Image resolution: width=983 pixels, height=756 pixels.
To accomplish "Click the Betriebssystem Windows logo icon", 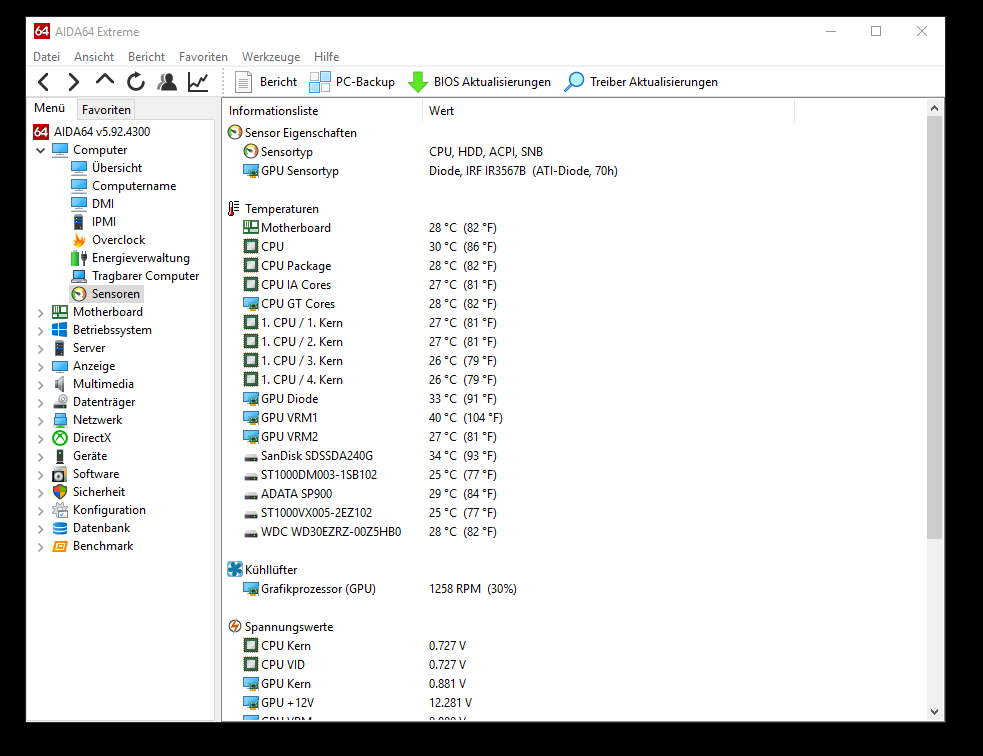I will point(60,330).
